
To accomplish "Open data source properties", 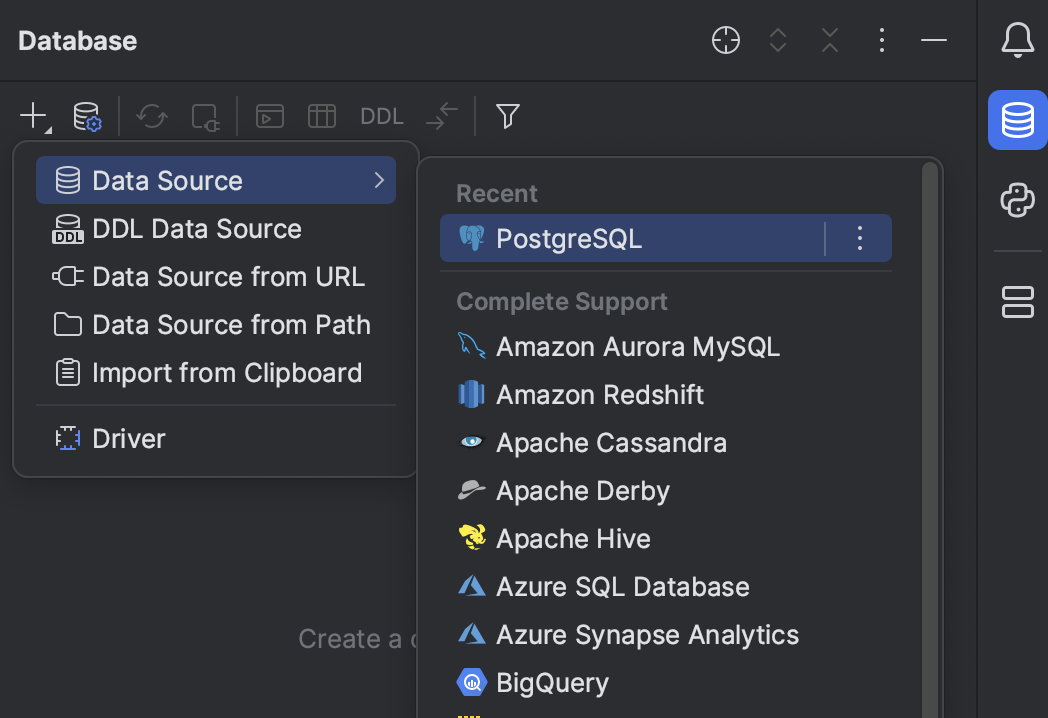I will point(88,116).
